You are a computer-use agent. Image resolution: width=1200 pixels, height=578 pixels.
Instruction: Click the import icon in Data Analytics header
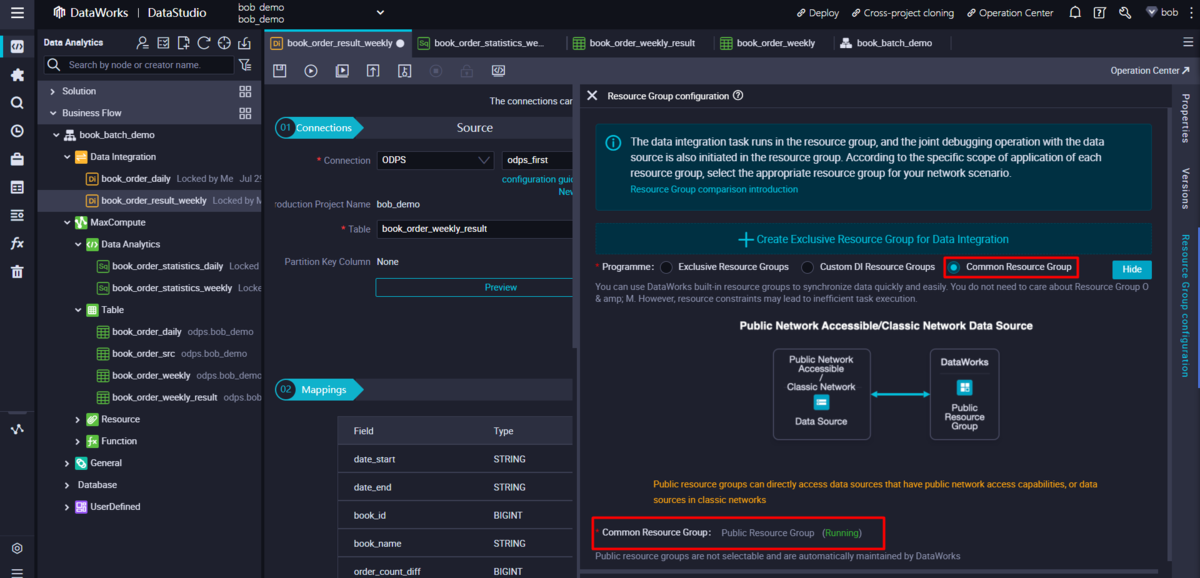(x=244, y=43)
